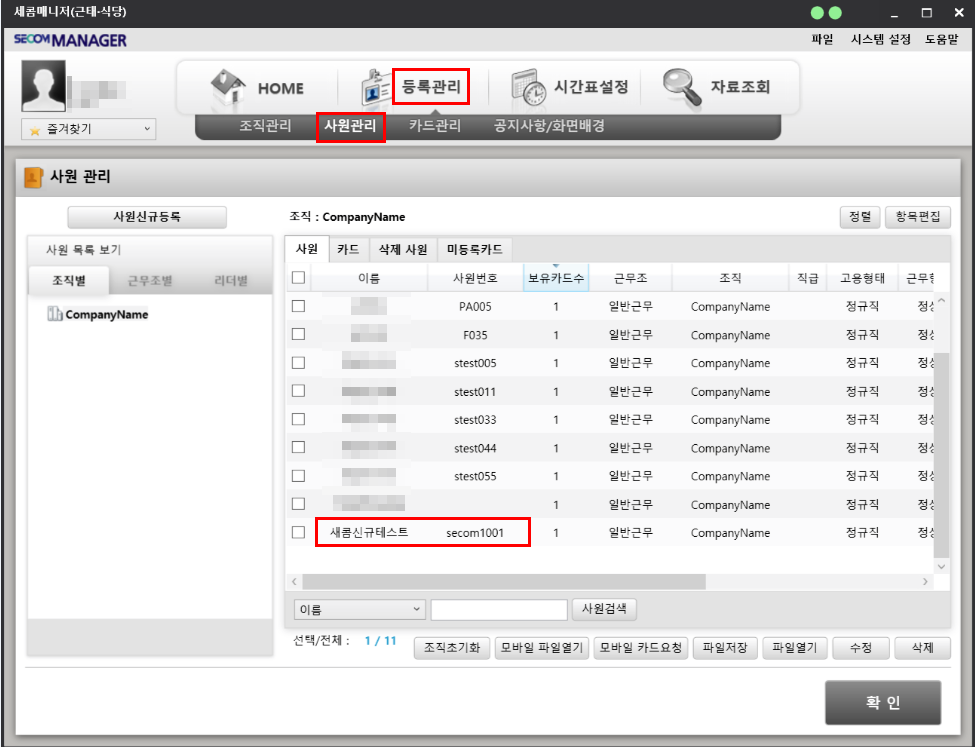Screen dimensions: 975x747
Task: Select the CompanyName organization tree icon
Action: click(x=55, y=315)
